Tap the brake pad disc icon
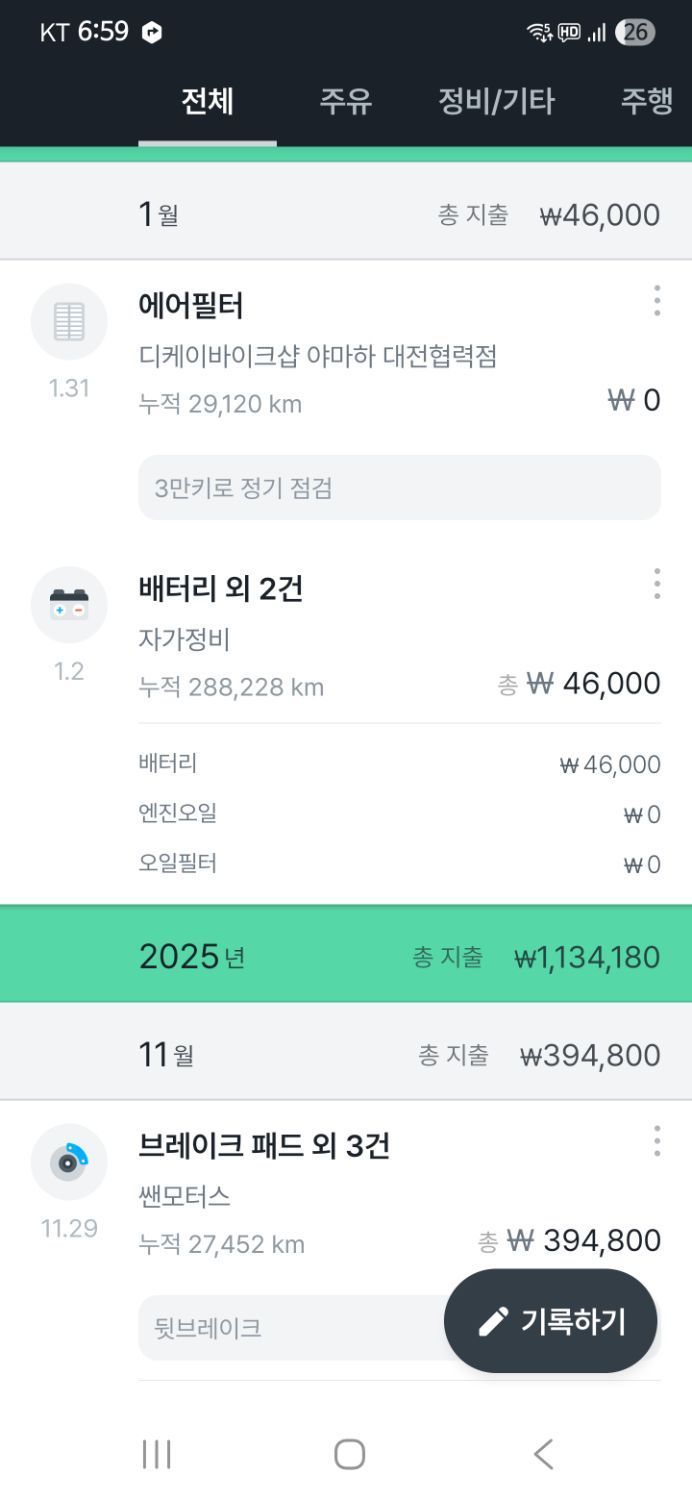 pos(69,1161)
